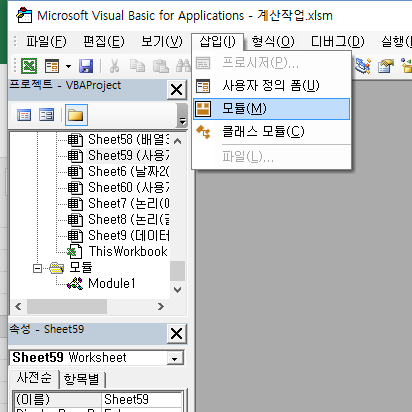This screenshot has width=412, height=412.
Task: Open the 보기(V) menu
Action: tap(162, 42)
